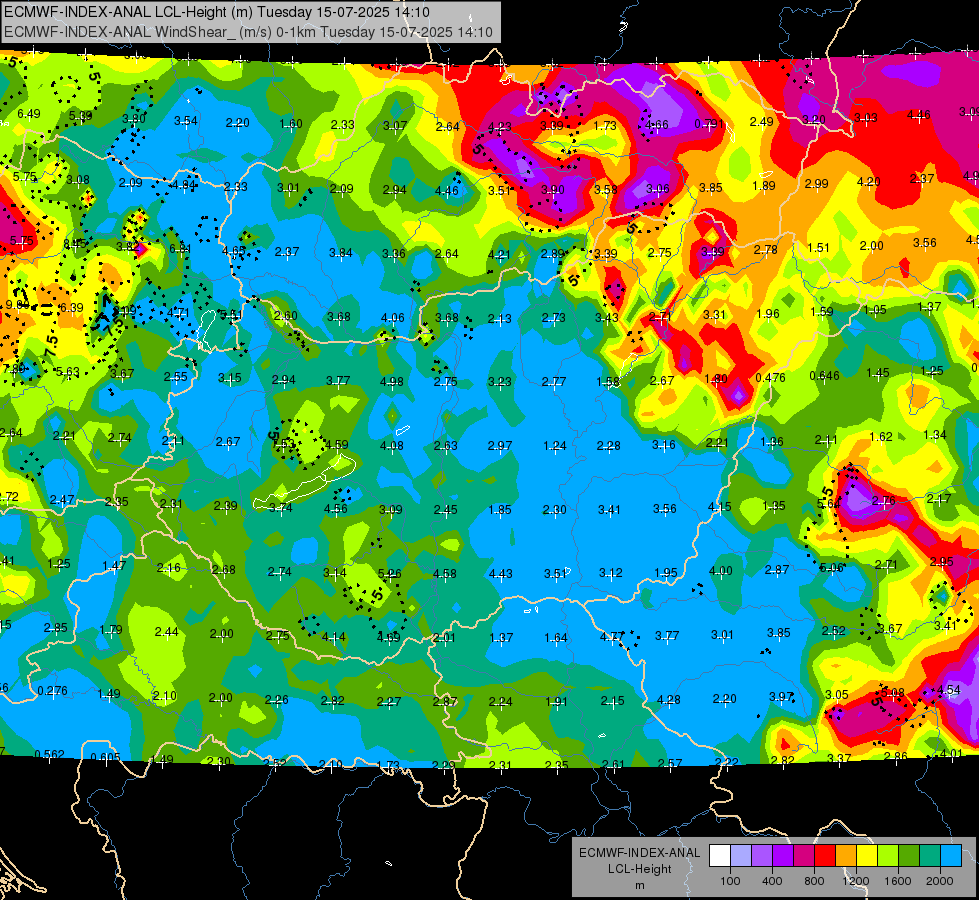979x900 pixels.
Task: Click the wind shear value 4.08
Action: tap(391, 445)
